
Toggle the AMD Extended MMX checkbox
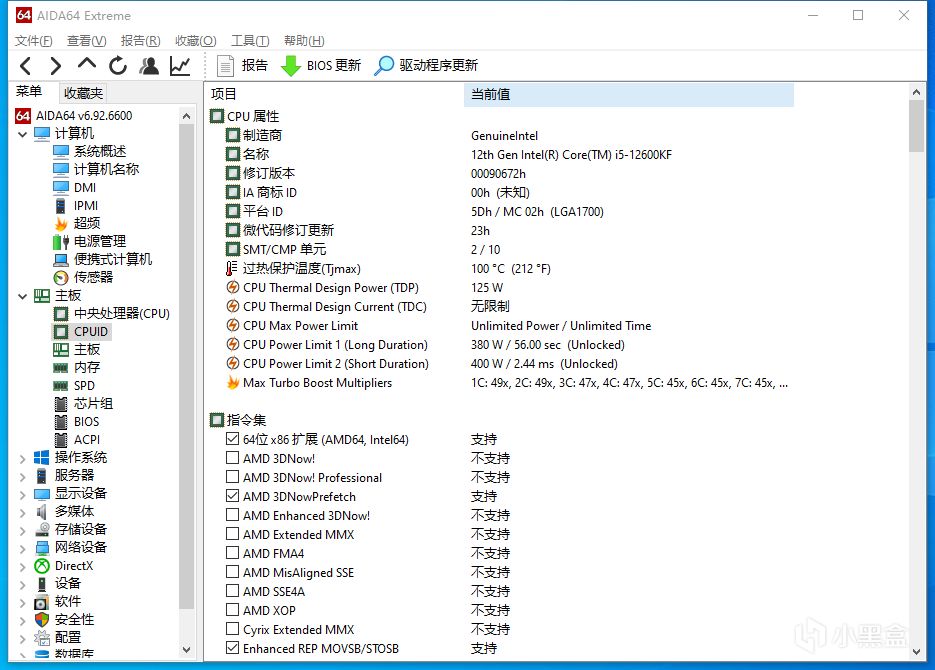tap(233, 534)
